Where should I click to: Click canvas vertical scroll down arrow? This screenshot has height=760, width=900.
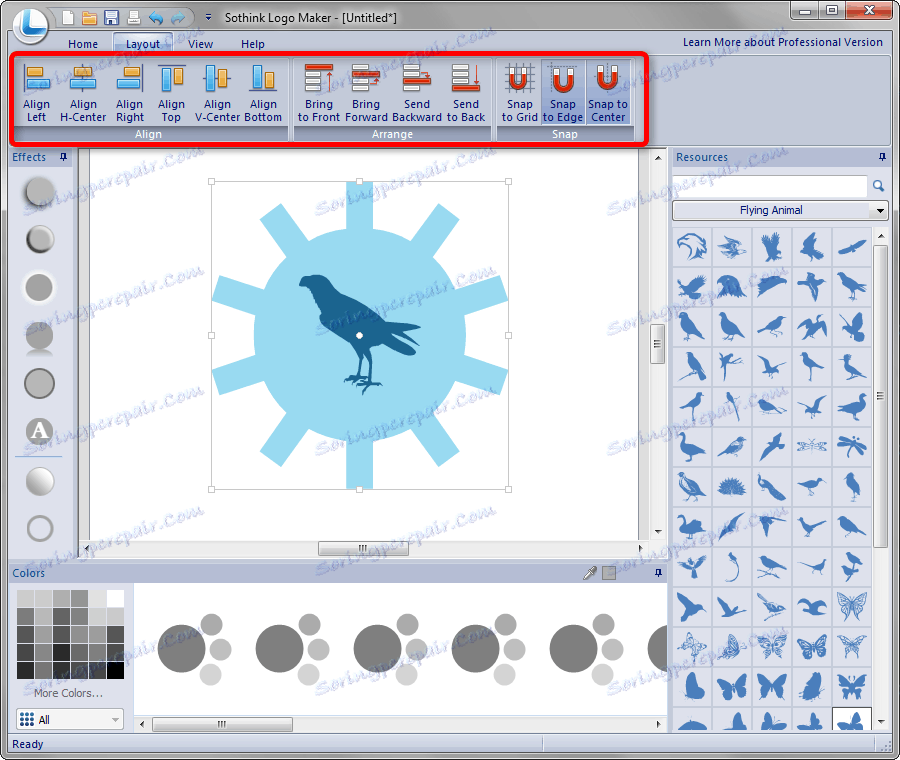click(x=658, y=532)
